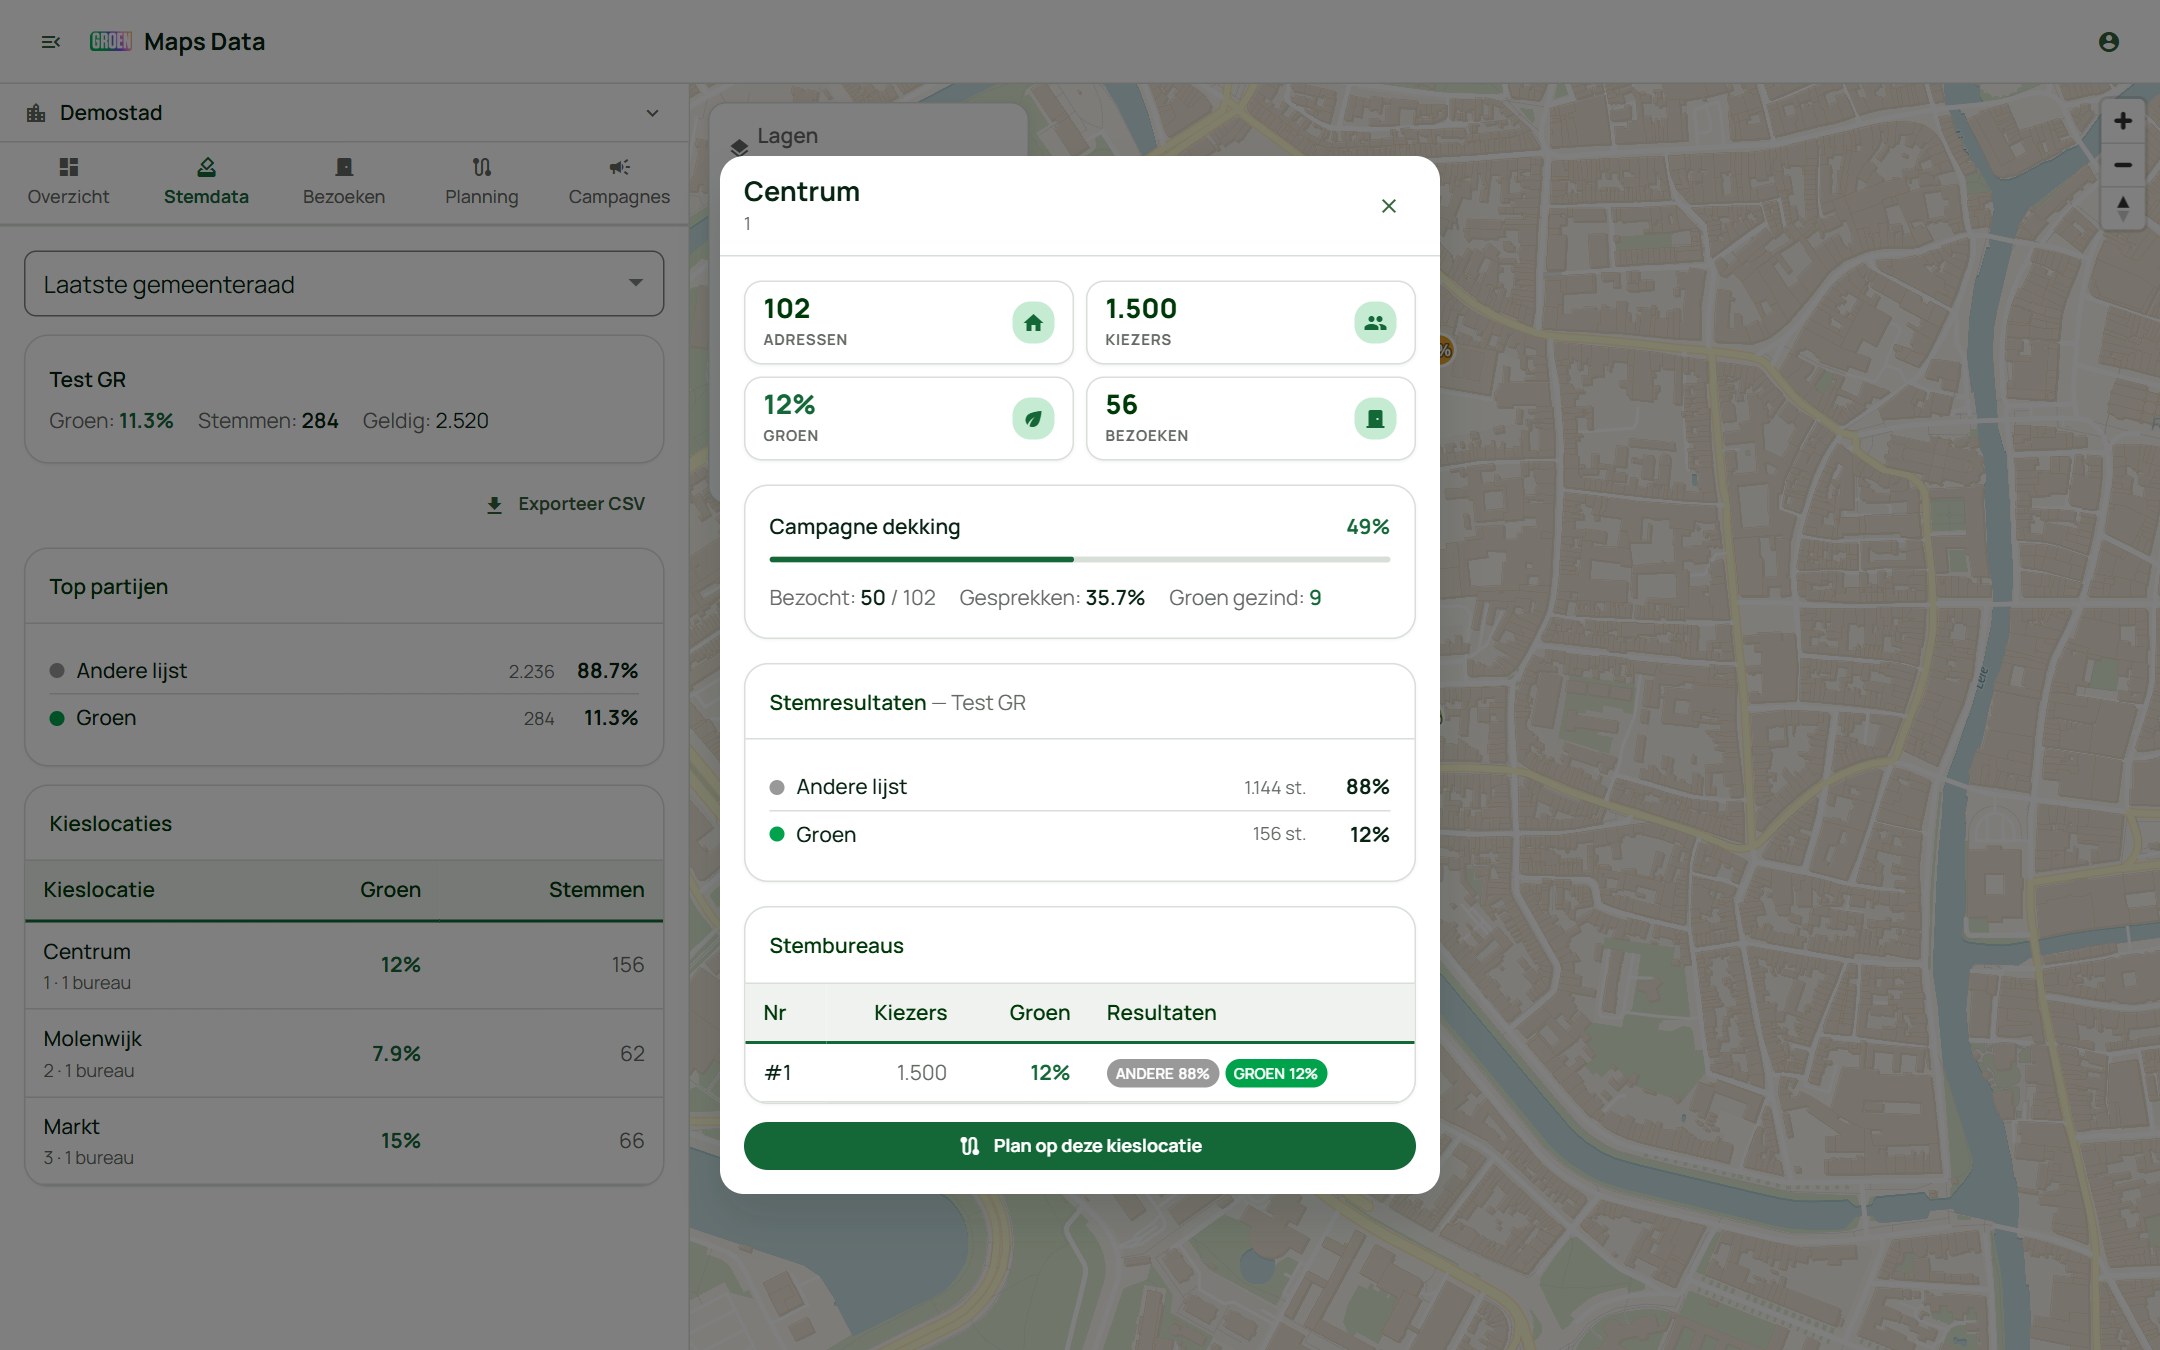The height and width of the screenshot is (1350, 2160).
Task: Click the city building icon beside Demostad
Action: pyautogui.click(x=36, y=113)
